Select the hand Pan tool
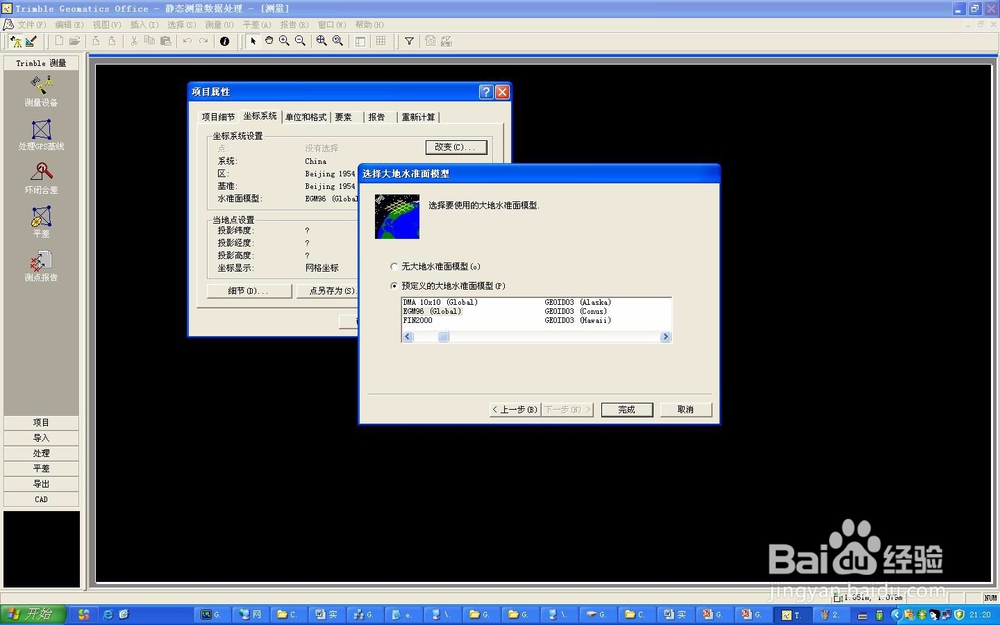Viewport: 1000px width, 625px height. coord(269,41)
